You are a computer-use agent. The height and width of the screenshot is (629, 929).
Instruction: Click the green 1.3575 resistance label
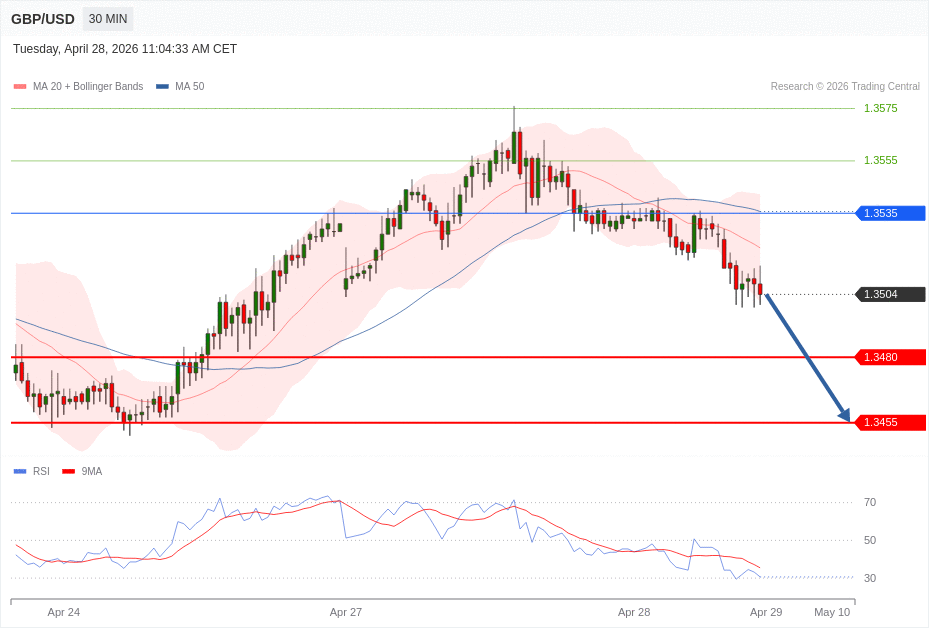point(880,108)
